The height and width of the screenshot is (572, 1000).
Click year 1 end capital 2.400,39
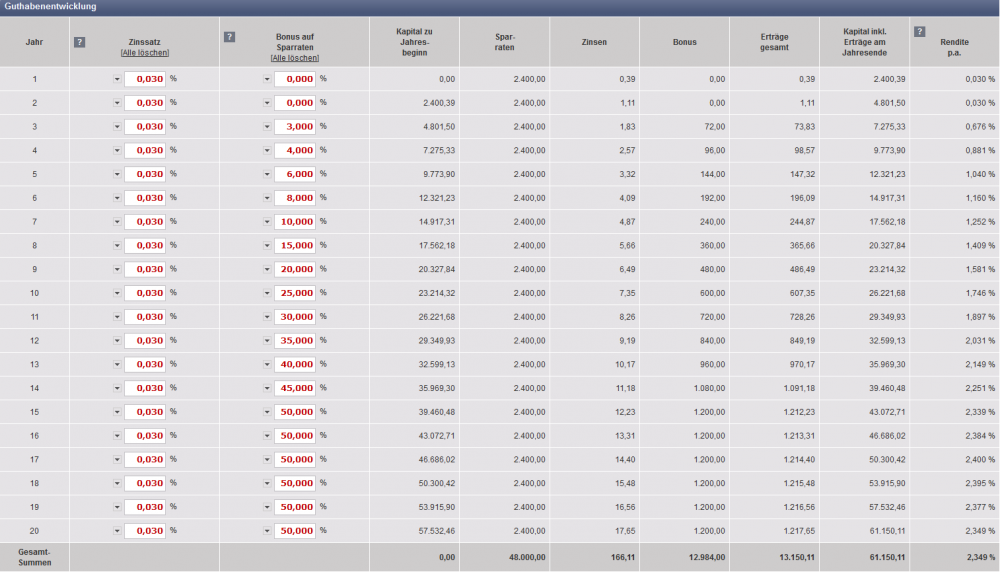coord(890,79)
